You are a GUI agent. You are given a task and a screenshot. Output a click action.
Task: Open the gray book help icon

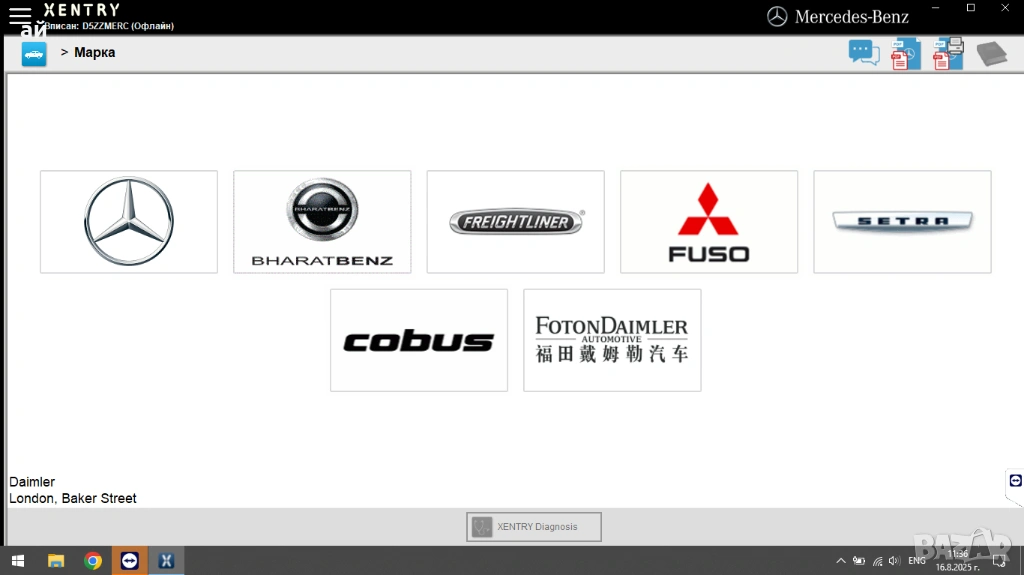(991, 54)
